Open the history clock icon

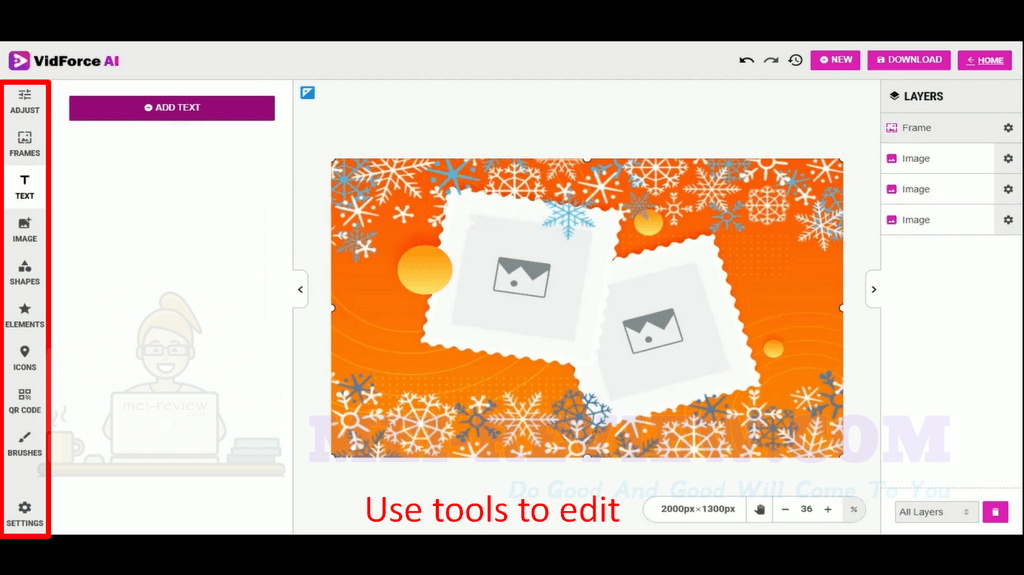795,60
